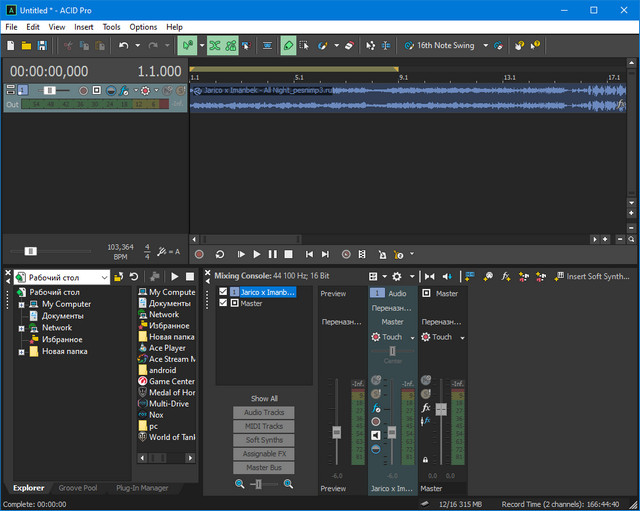Image resolution: width=640 pixels, height=511 pixels.
Task: Switch to the Groove Pool tab
Action: (x=78, y=488)
